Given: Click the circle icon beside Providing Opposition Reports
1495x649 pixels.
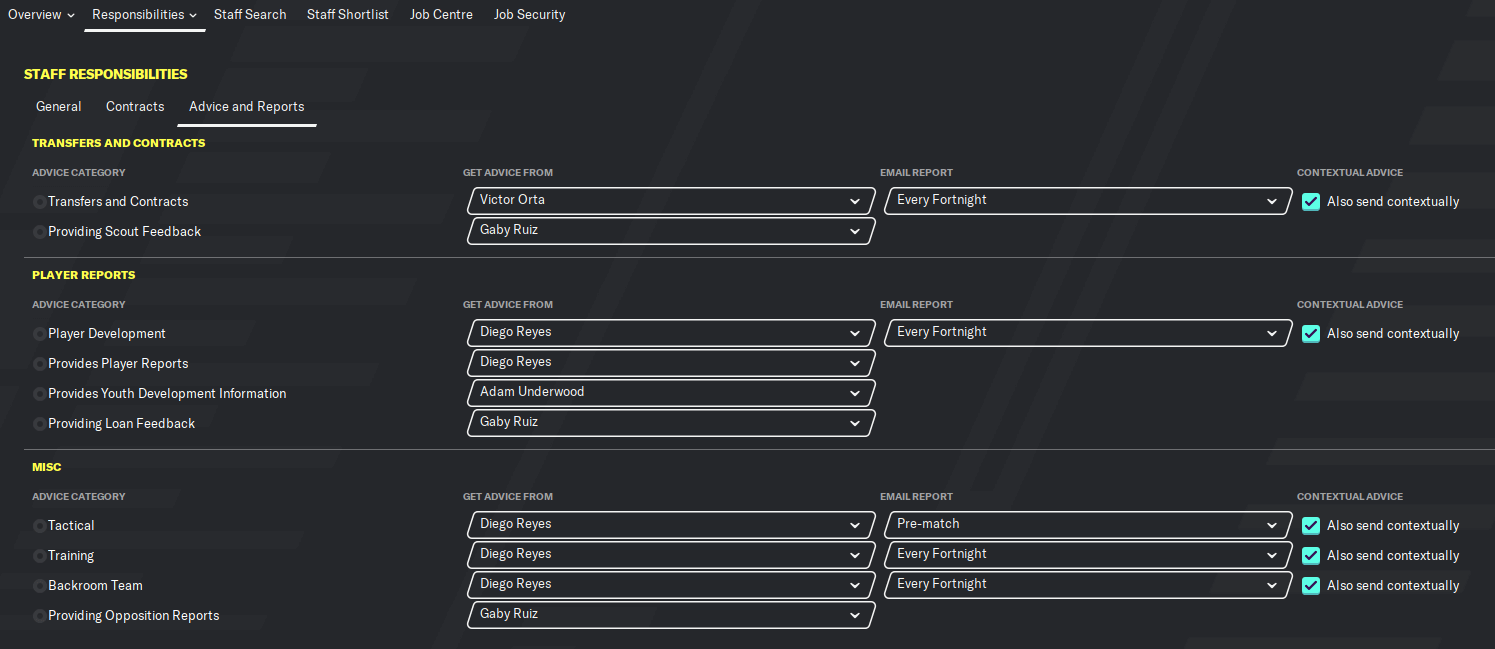Looking at the screenshot, I should tap(40, 616).
